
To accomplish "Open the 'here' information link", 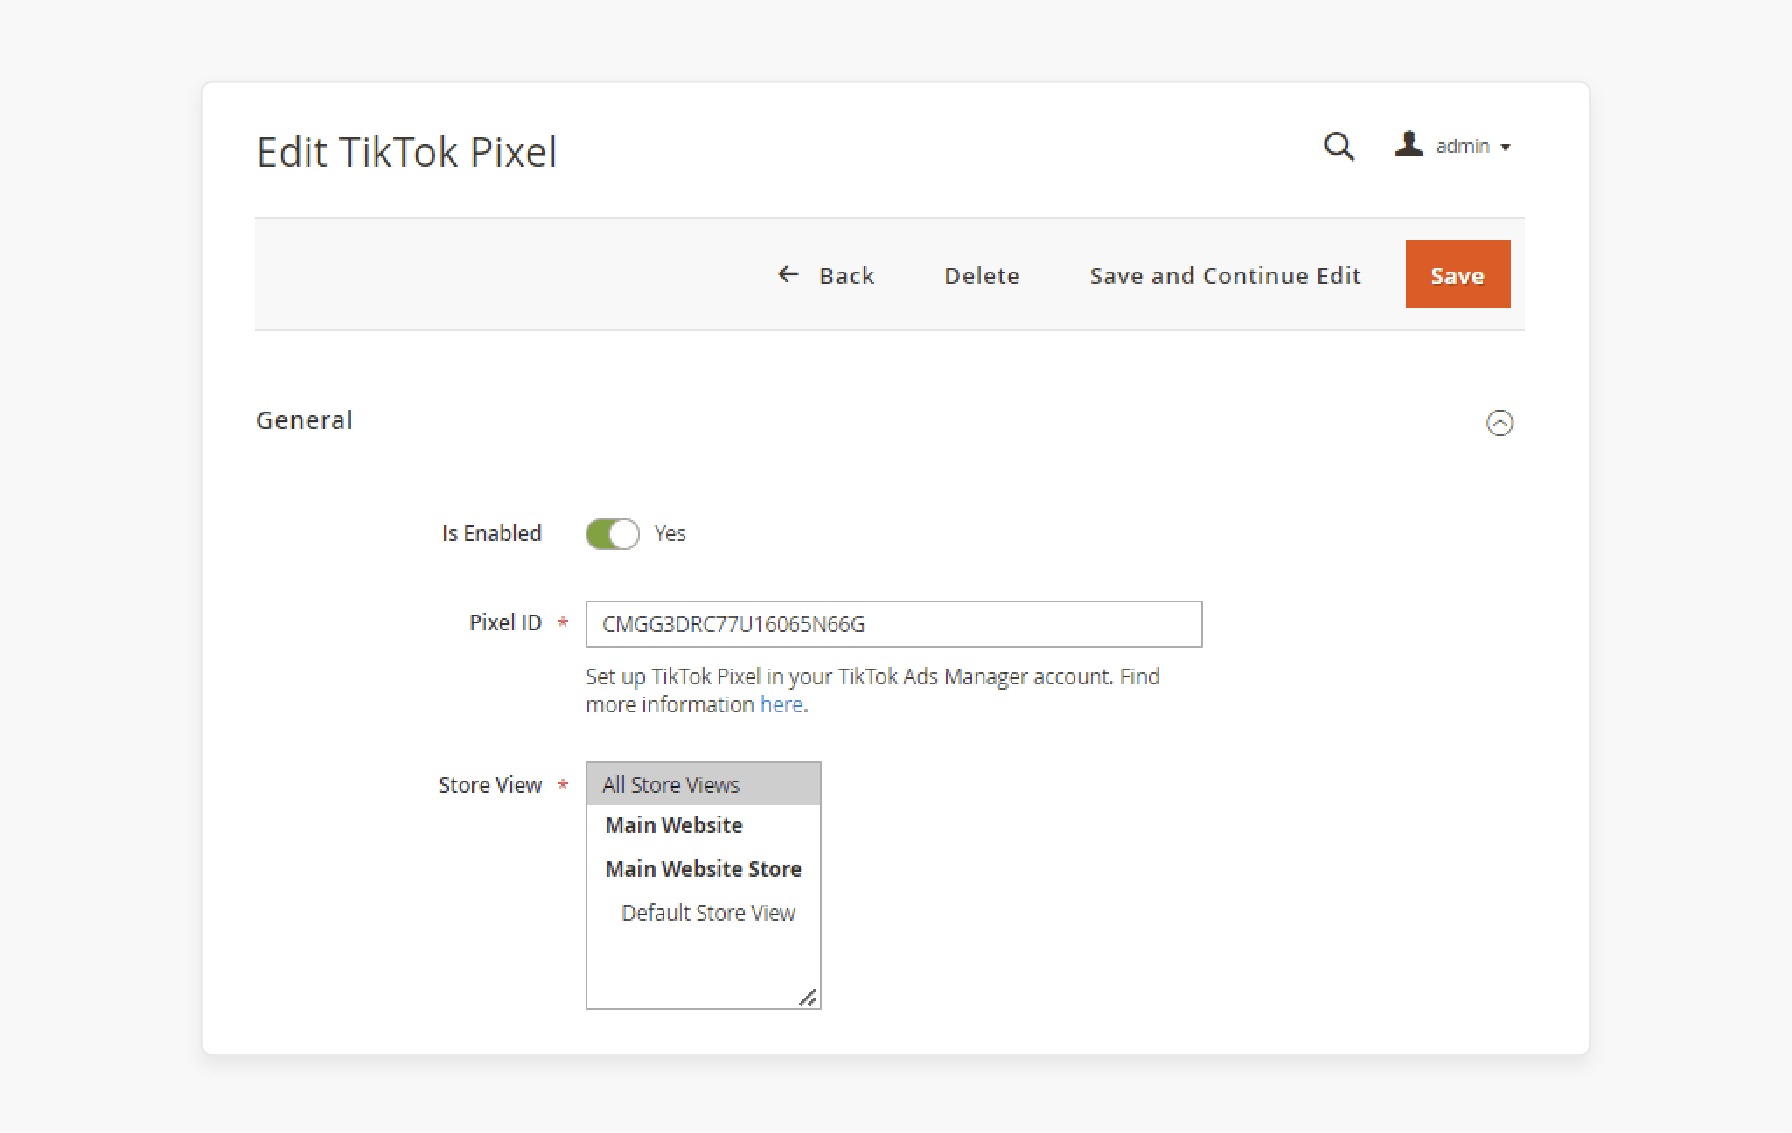I will tap(781, 704).
